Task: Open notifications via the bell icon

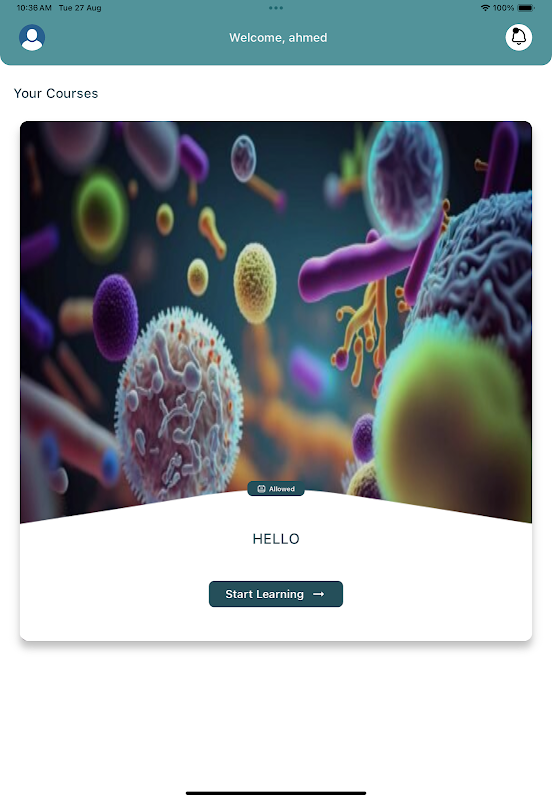Action: 519,37
